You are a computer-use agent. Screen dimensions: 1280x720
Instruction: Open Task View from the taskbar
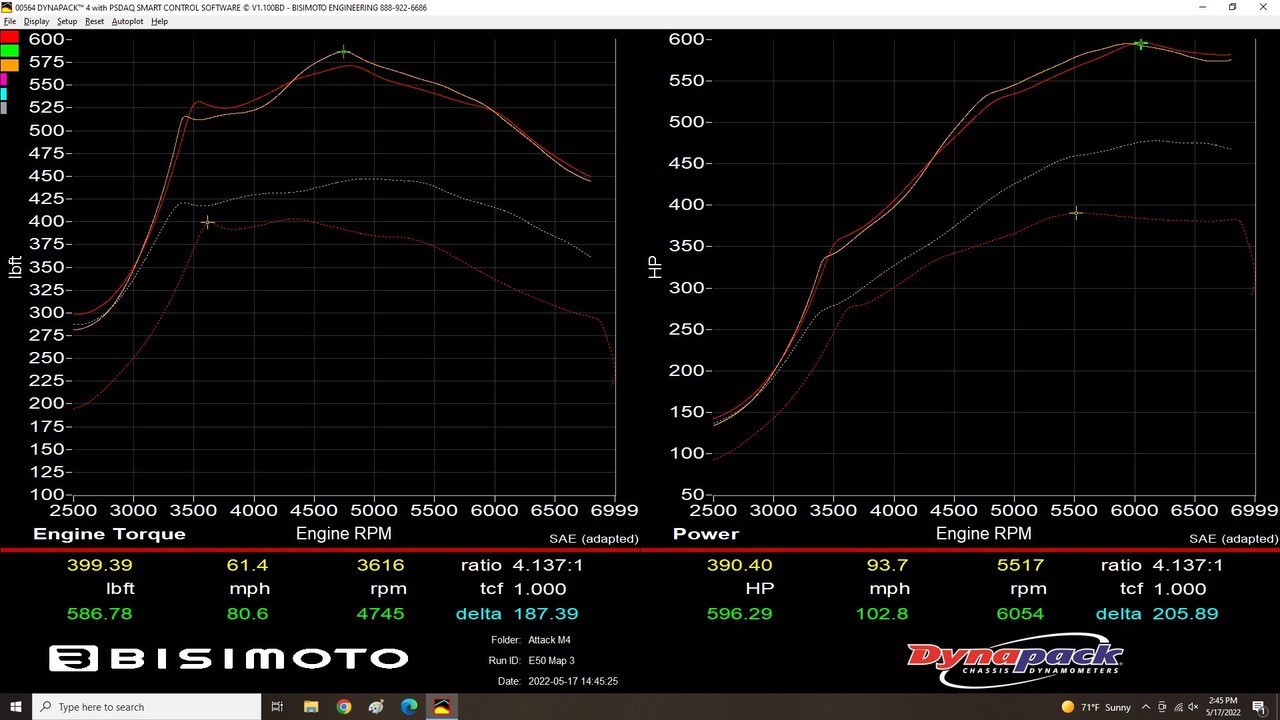[x=278, y=707]
